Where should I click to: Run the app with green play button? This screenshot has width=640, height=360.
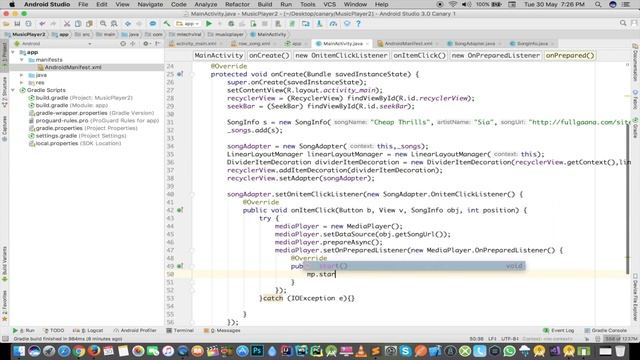pyautogui.click(x=209, y=24)
